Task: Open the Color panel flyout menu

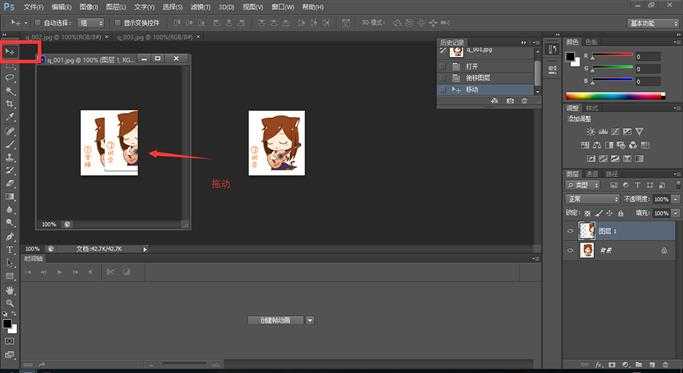Action: pos(676,42)
